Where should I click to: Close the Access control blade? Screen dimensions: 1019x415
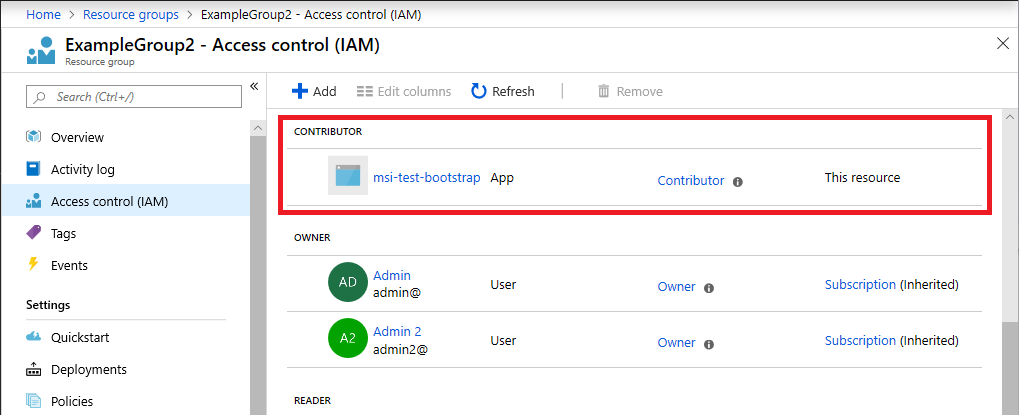pyautogui.click(x=1003, y=43)
